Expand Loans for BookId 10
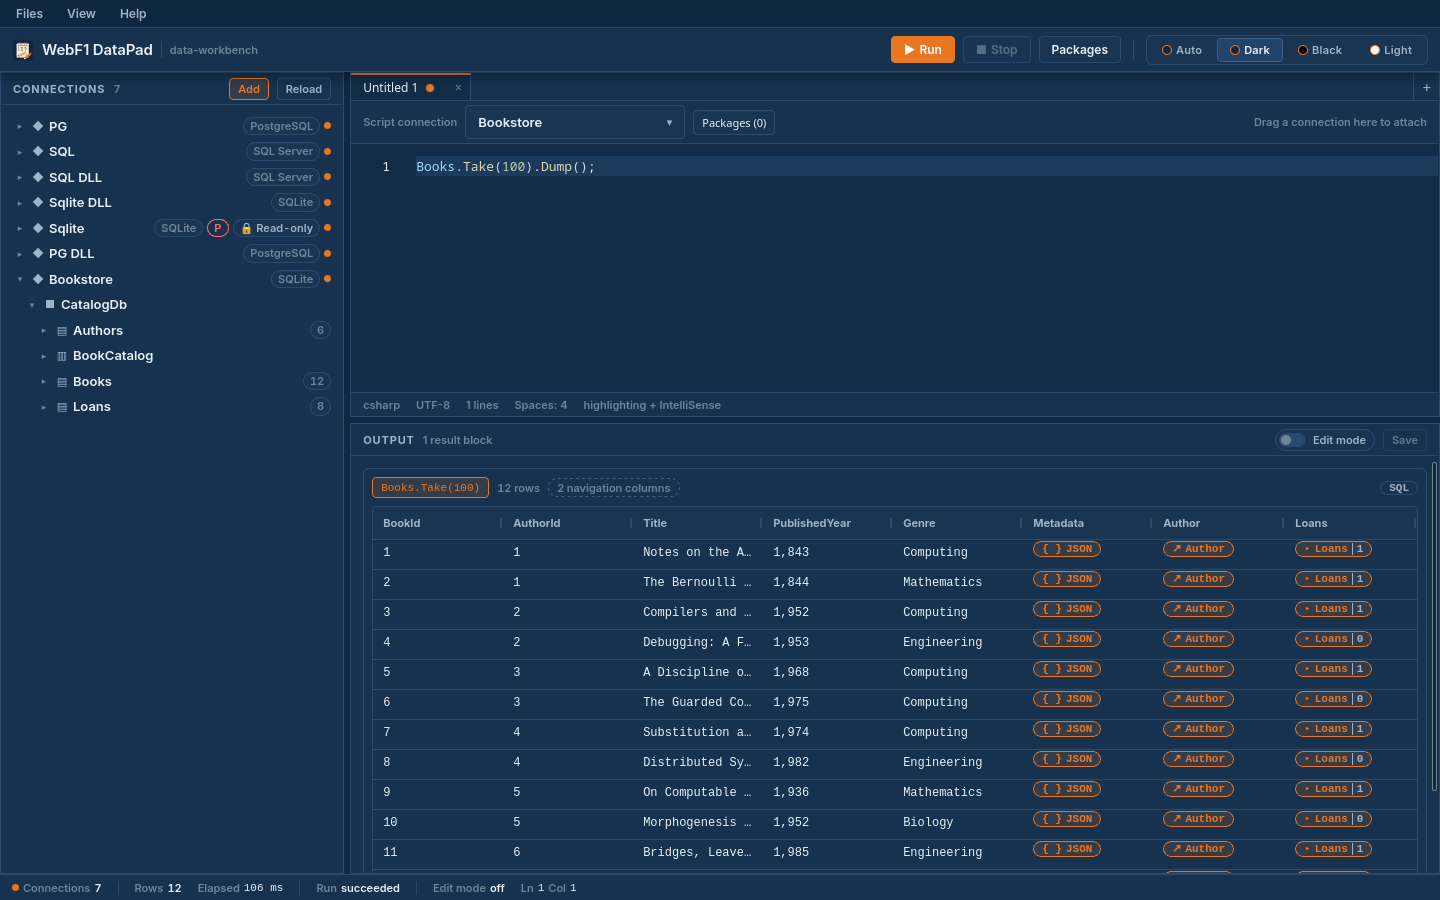Image resolution: width=1440 pixels, height=900 pixels. [x=1333, y=819]
